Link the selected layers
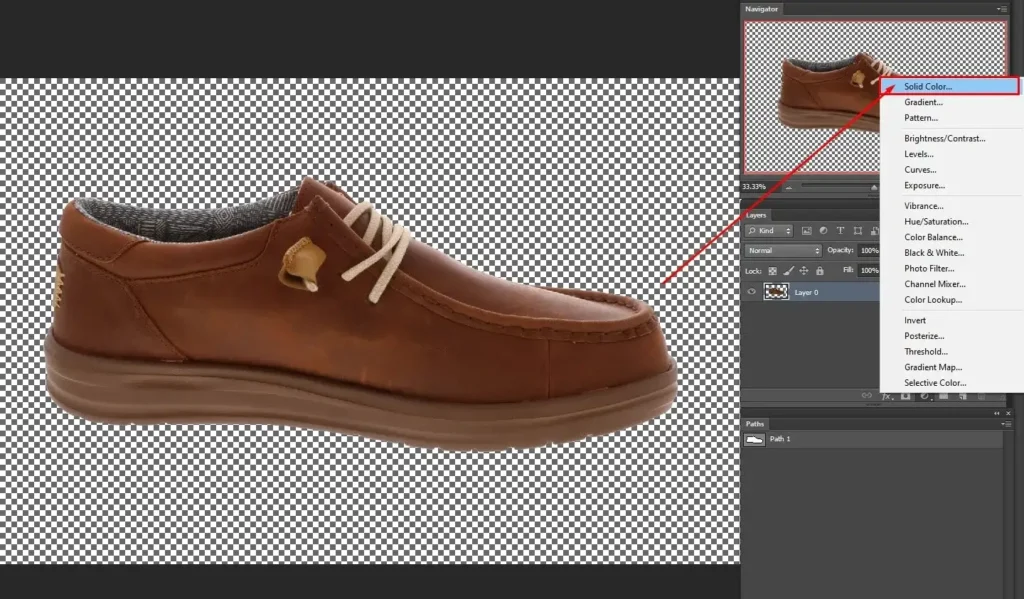Screen dimensions: 1024x599 click(x=867, y=397)
